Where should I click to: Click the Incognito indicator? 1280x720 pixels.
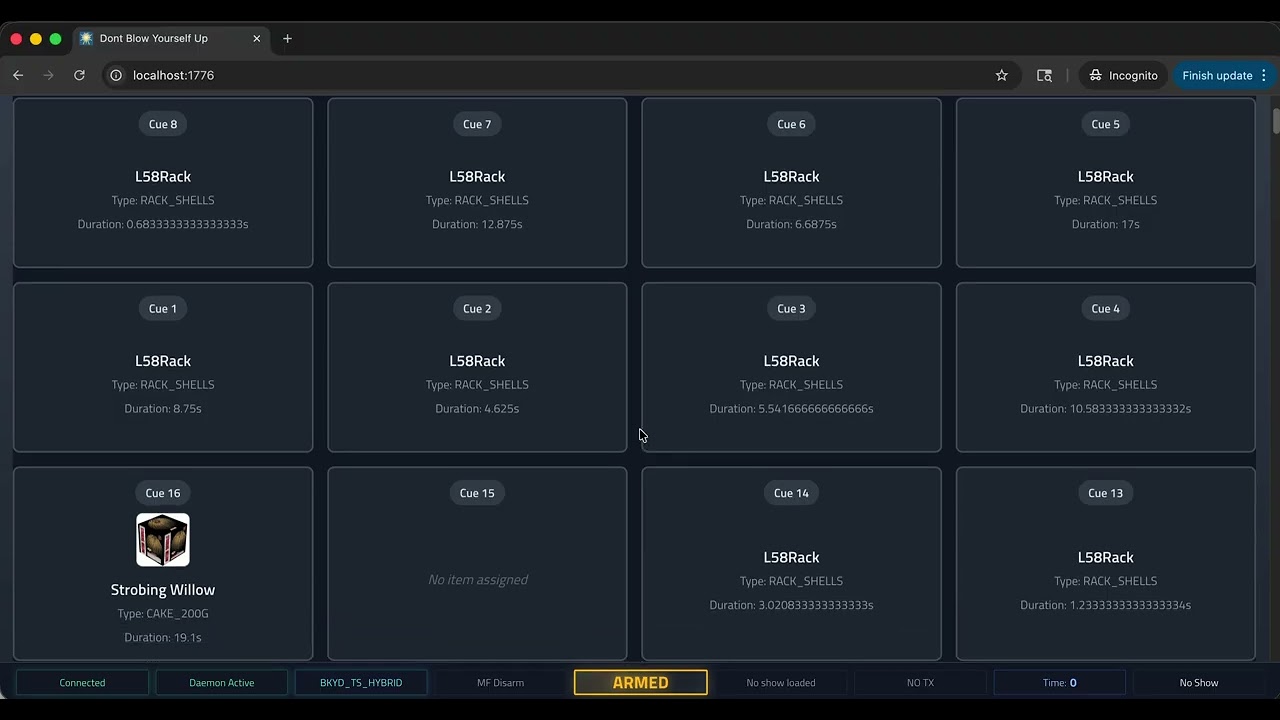point(1123,75)
